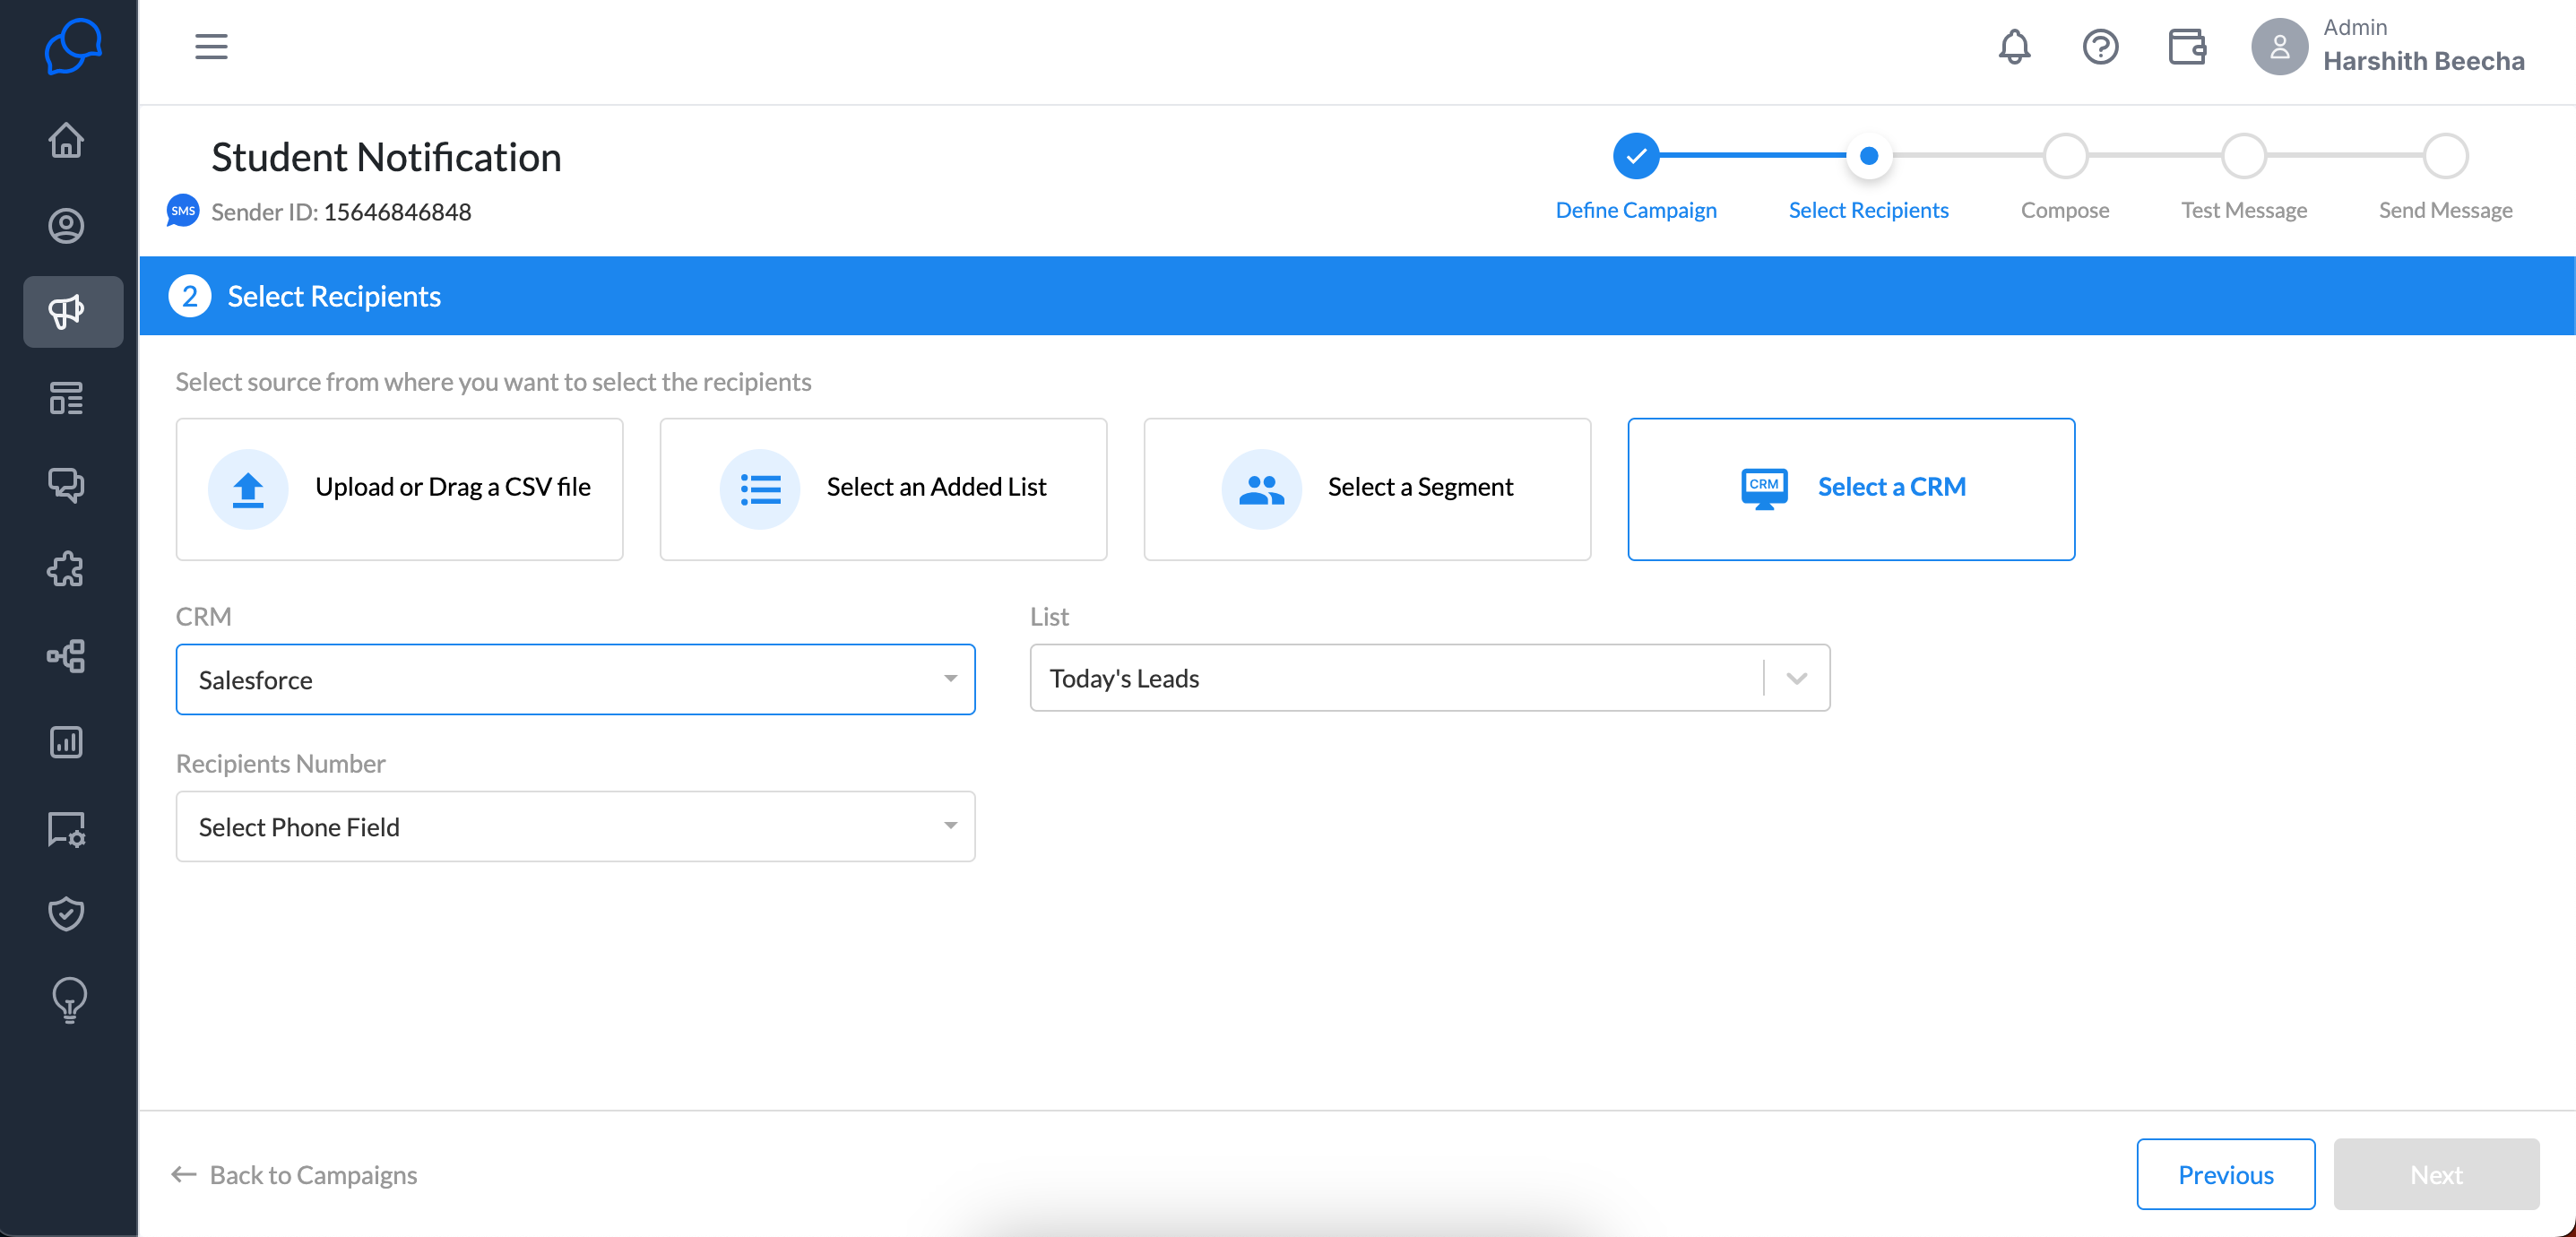The height and width of the screenshot is (1237, 2576).
Task: Click the user avatar icon
Action: click(2279, 46)
